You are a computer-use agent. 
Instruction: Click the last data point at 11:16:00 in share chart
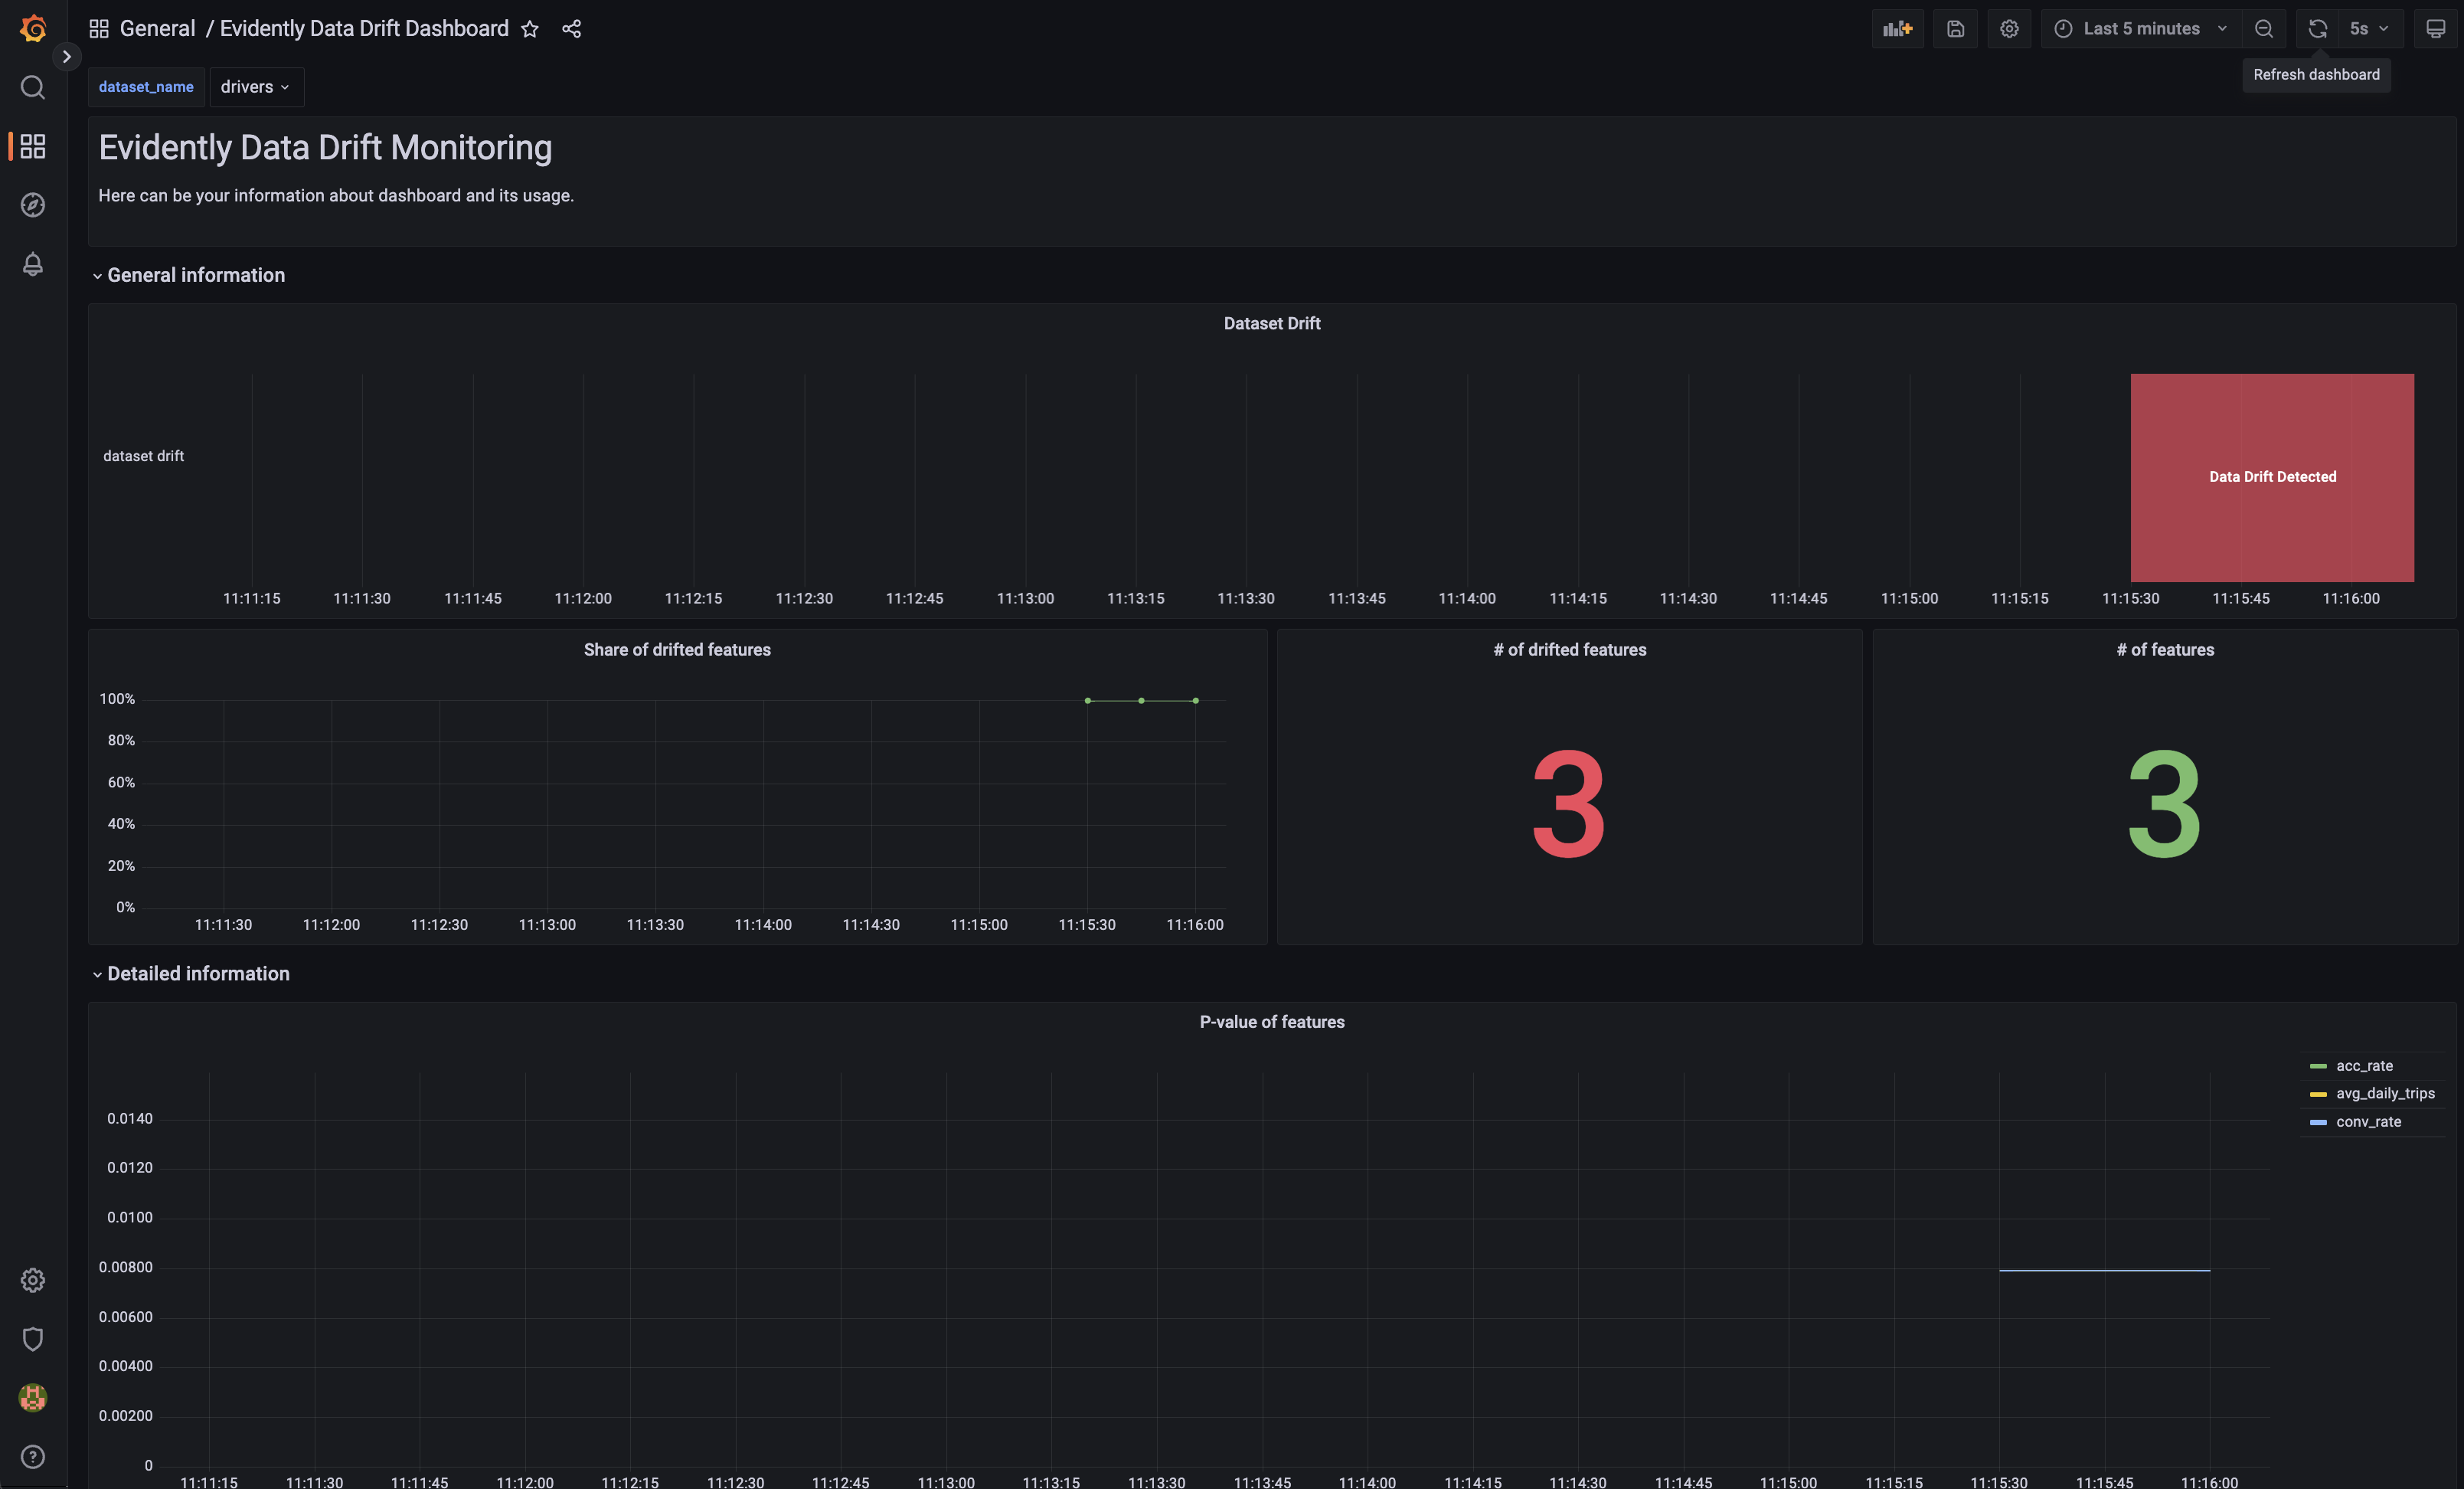[1195, 701]
